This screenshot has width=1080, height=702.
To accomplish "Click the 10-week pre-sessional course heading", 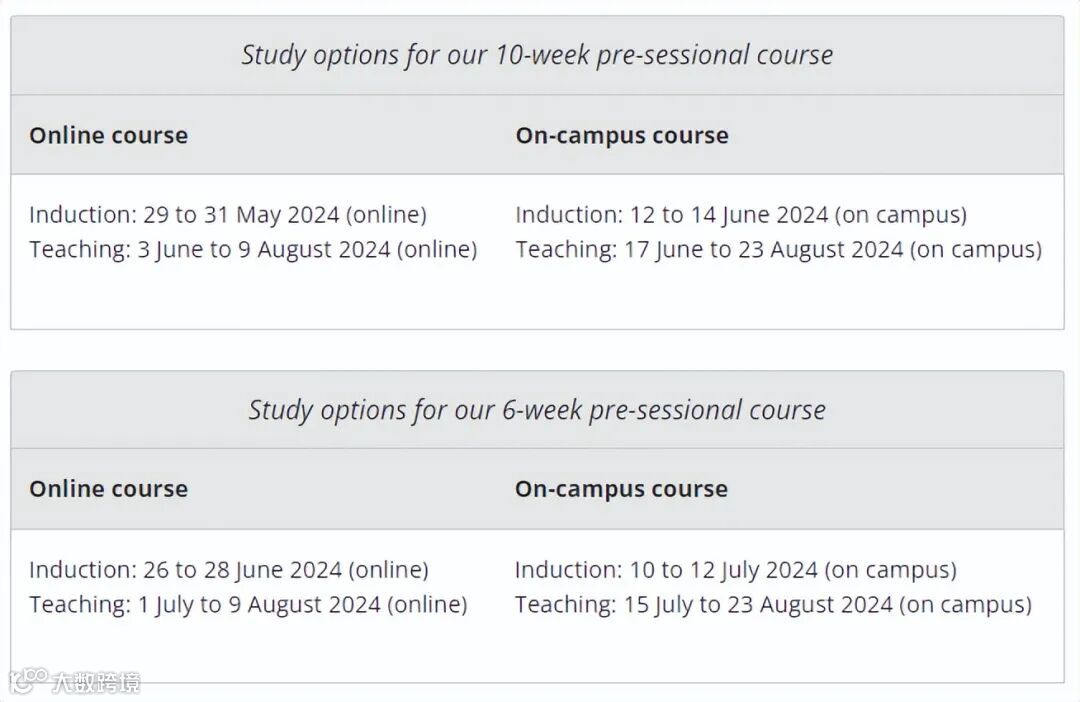I will [x=537, y=55].
